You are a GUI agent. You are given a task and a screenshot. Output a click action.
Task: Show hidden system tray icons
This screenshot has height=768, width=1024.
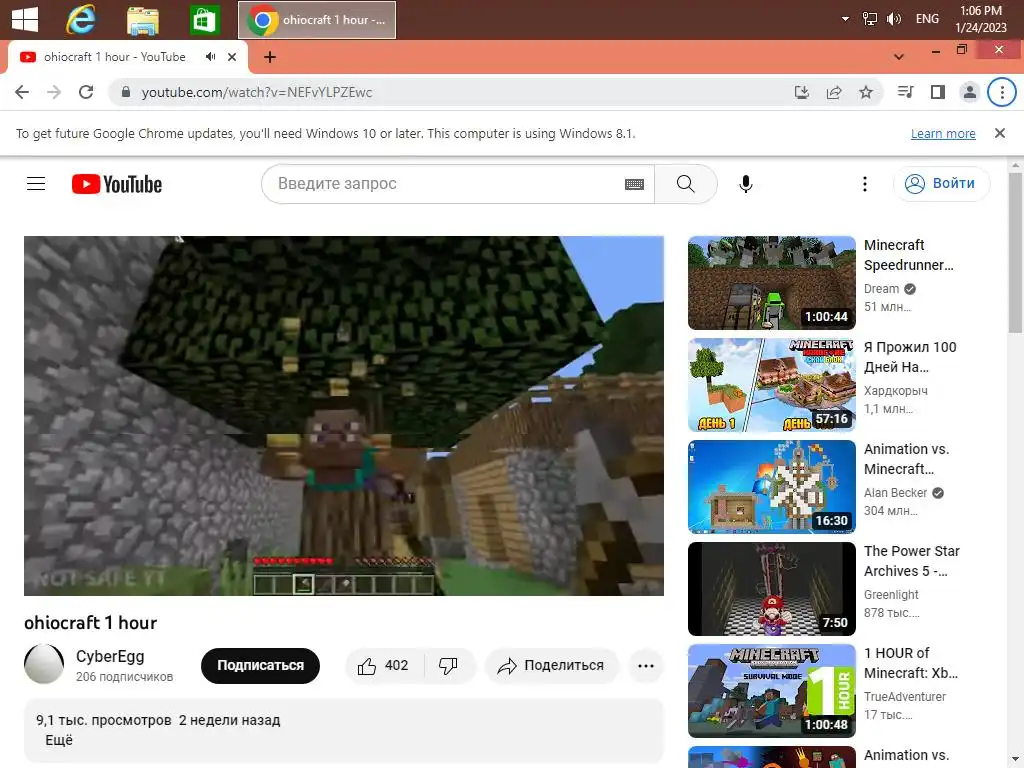click(845, 19)
